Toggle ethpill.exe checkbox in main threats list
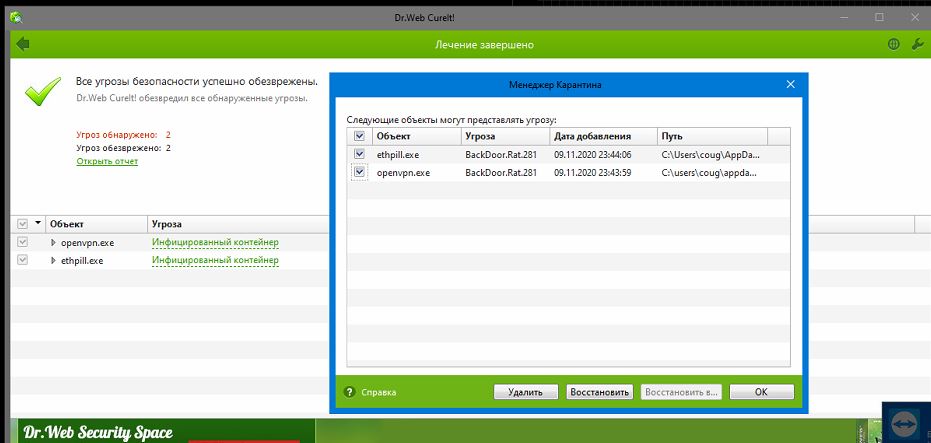 click(23, 260)
